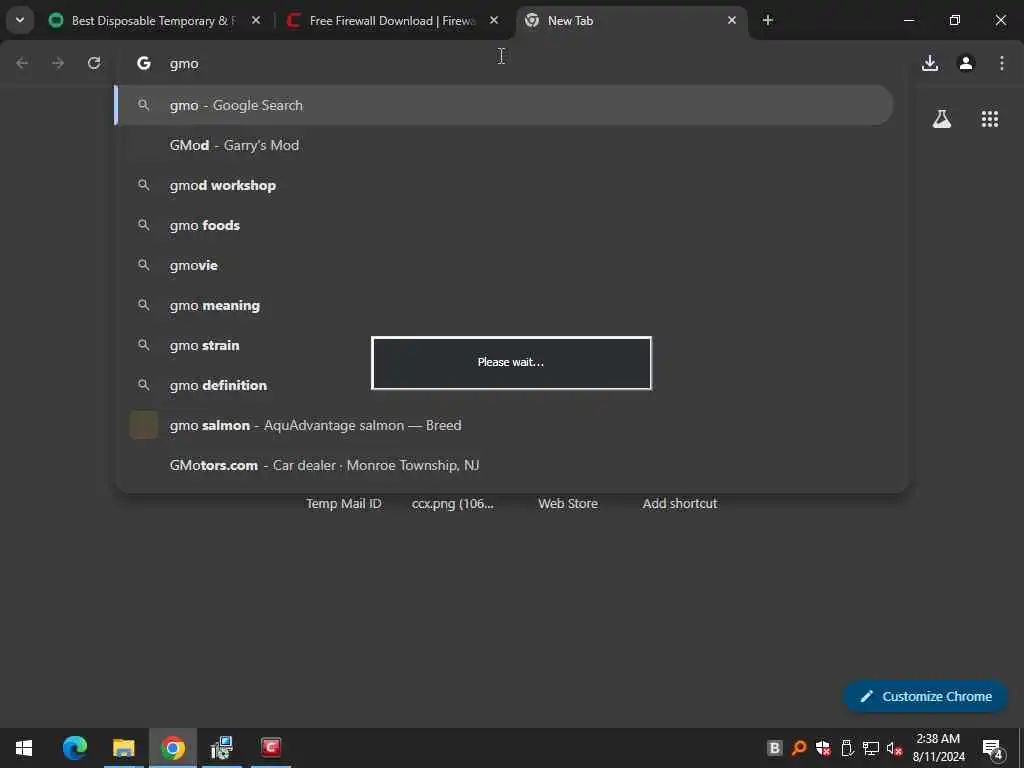Choose gmod workshop suggestion

504,185
